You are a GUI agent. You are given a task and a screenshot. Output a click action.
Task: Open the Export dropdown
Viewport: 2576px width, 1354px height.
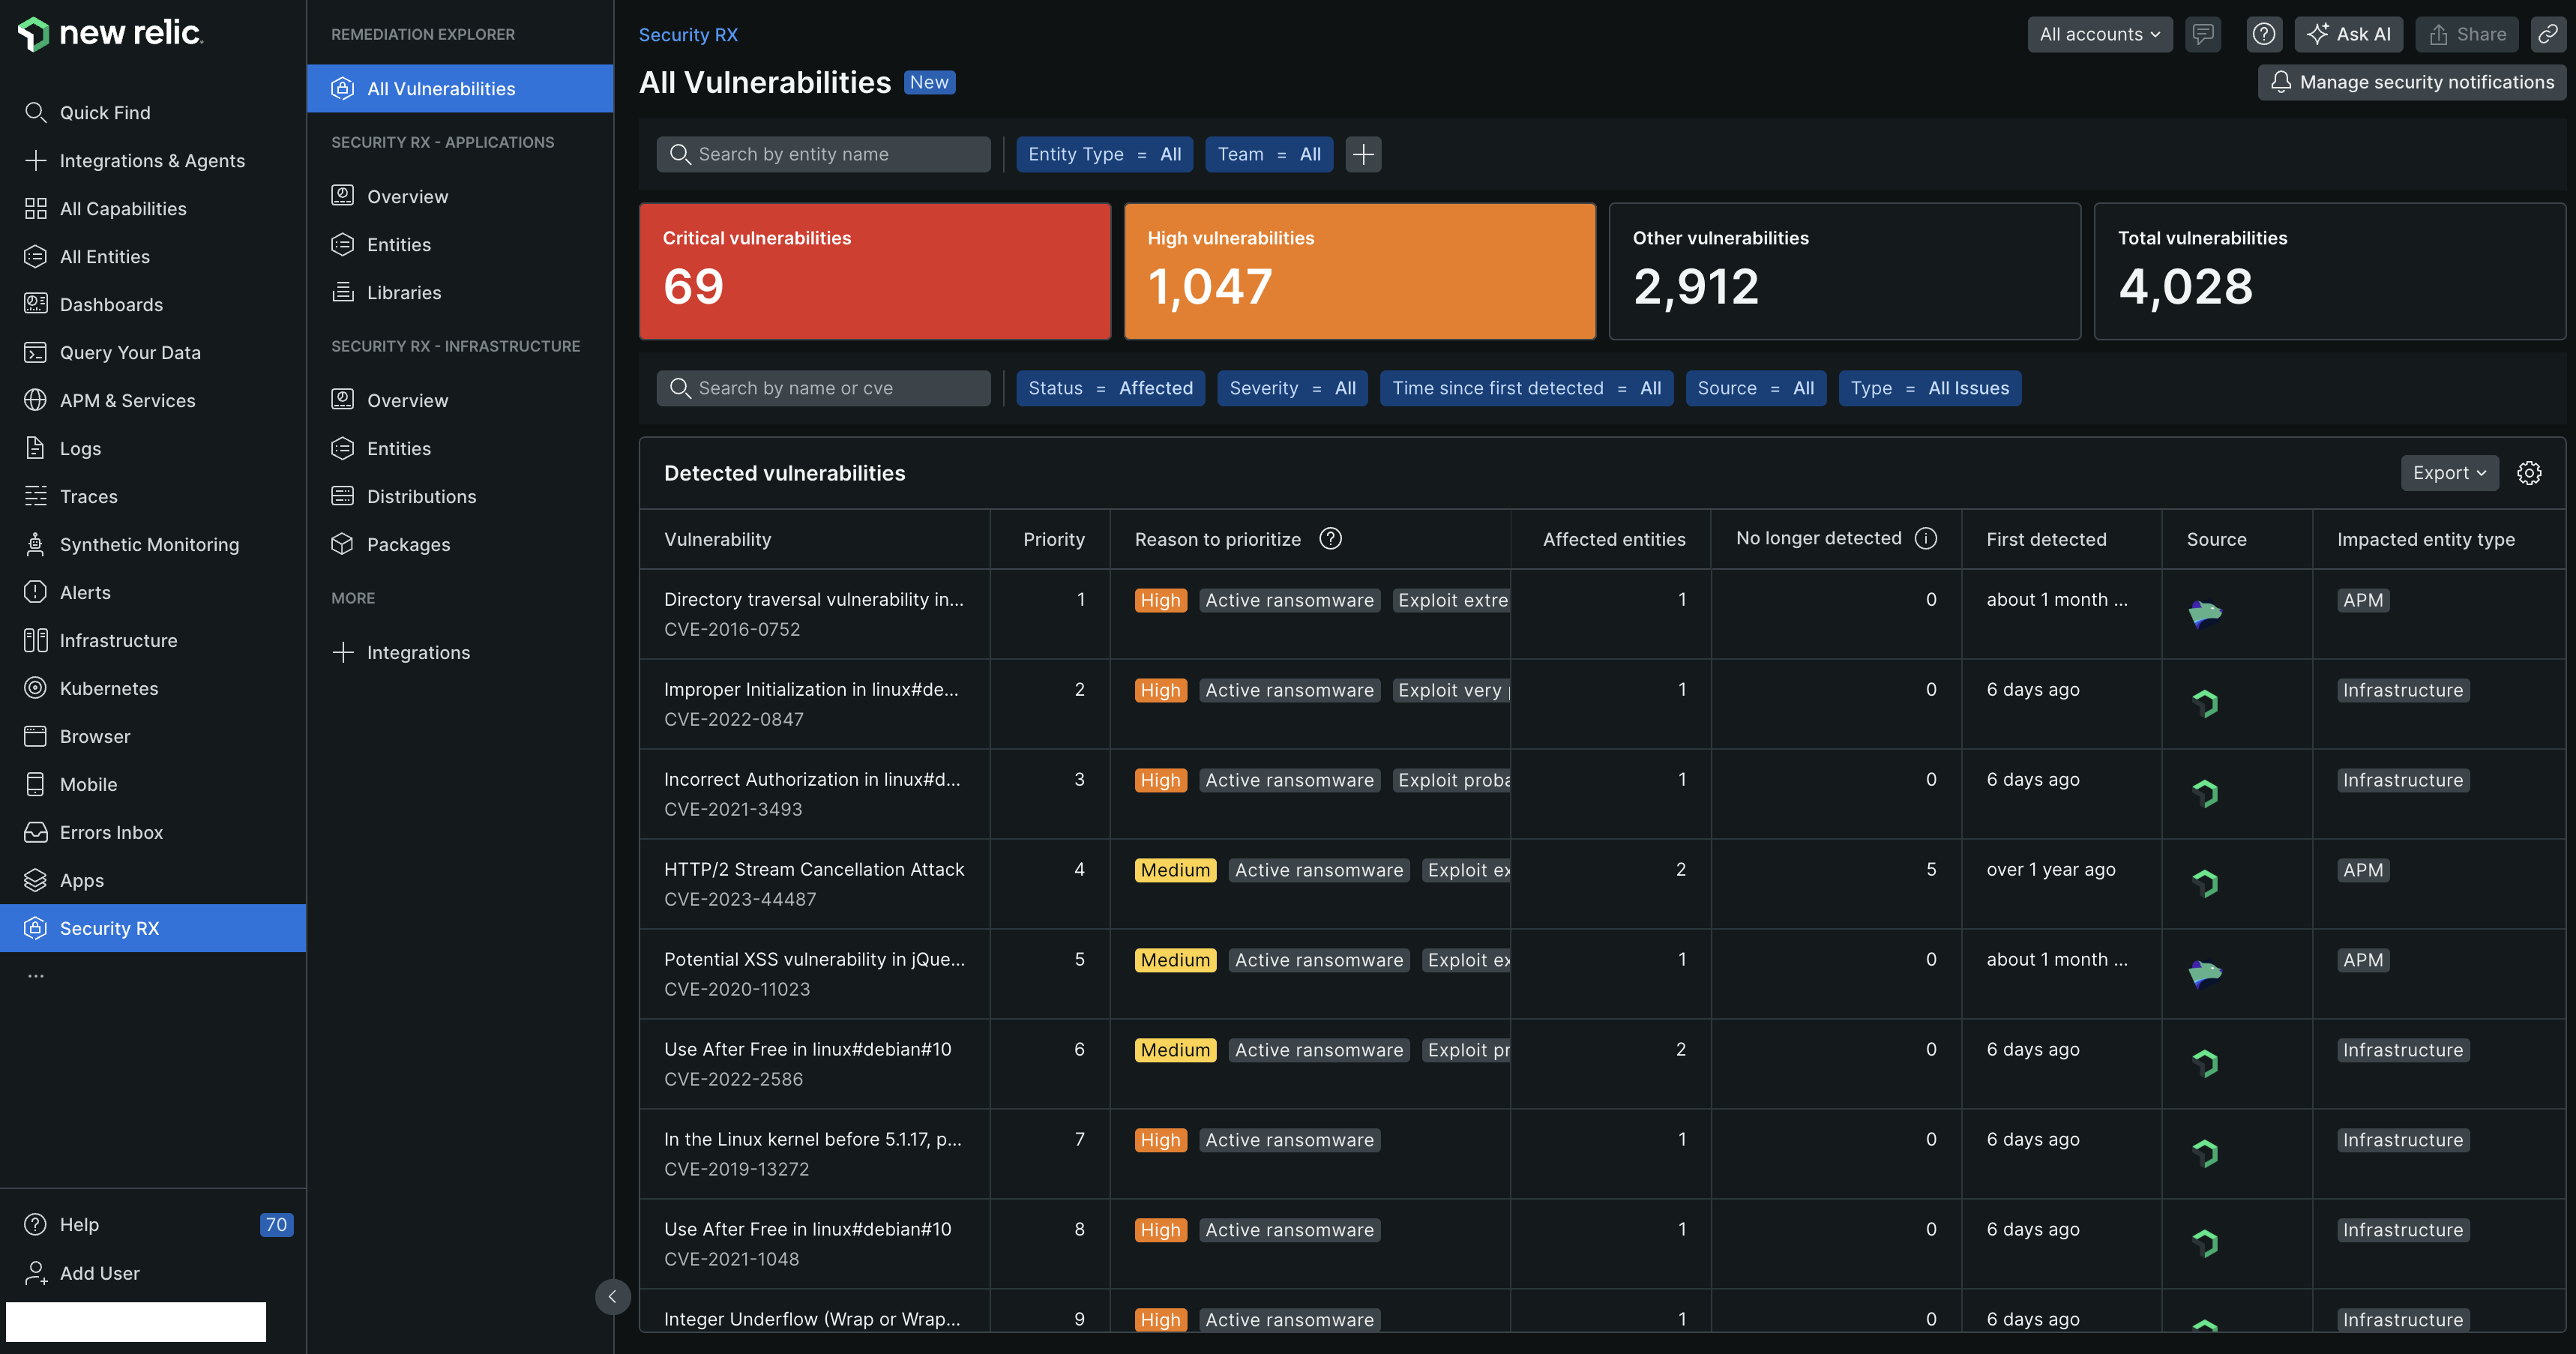[x=2449, y=473]
